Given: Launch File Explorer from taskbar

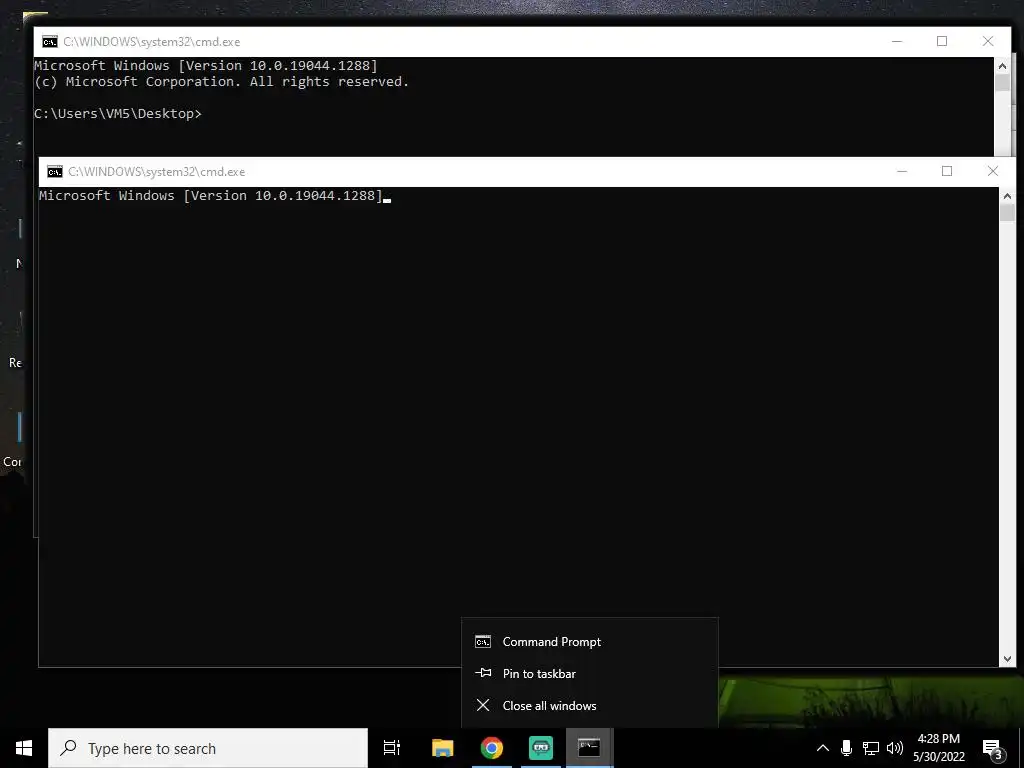Looking at the screenshot, I should click(442, 748).
